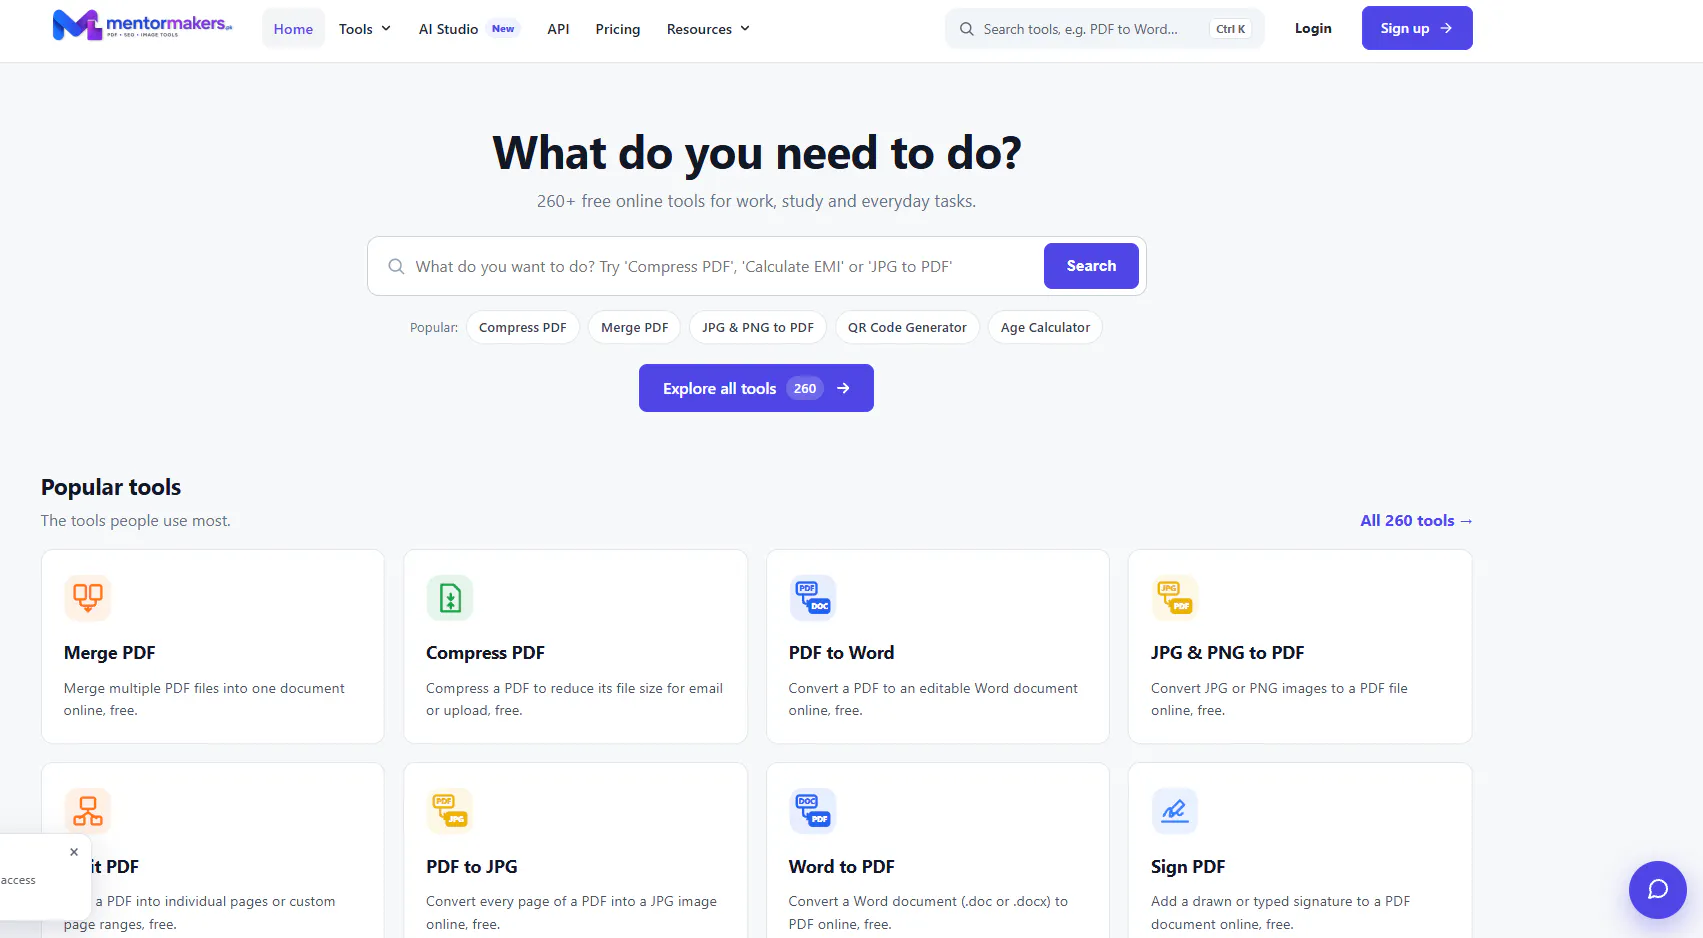Click the Split PDF card icon
This screenshot has width=1703, height=938.
pos(88,811)
